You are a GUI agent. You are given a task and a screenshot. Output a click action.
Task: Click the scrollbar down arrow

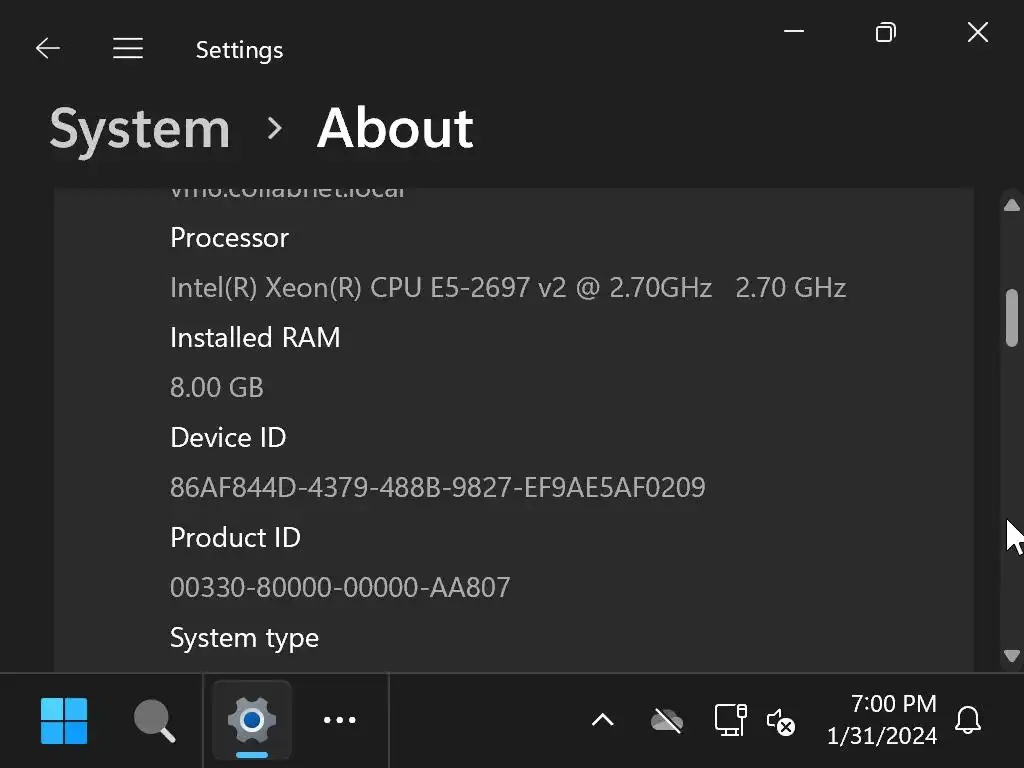(1011, 656)
